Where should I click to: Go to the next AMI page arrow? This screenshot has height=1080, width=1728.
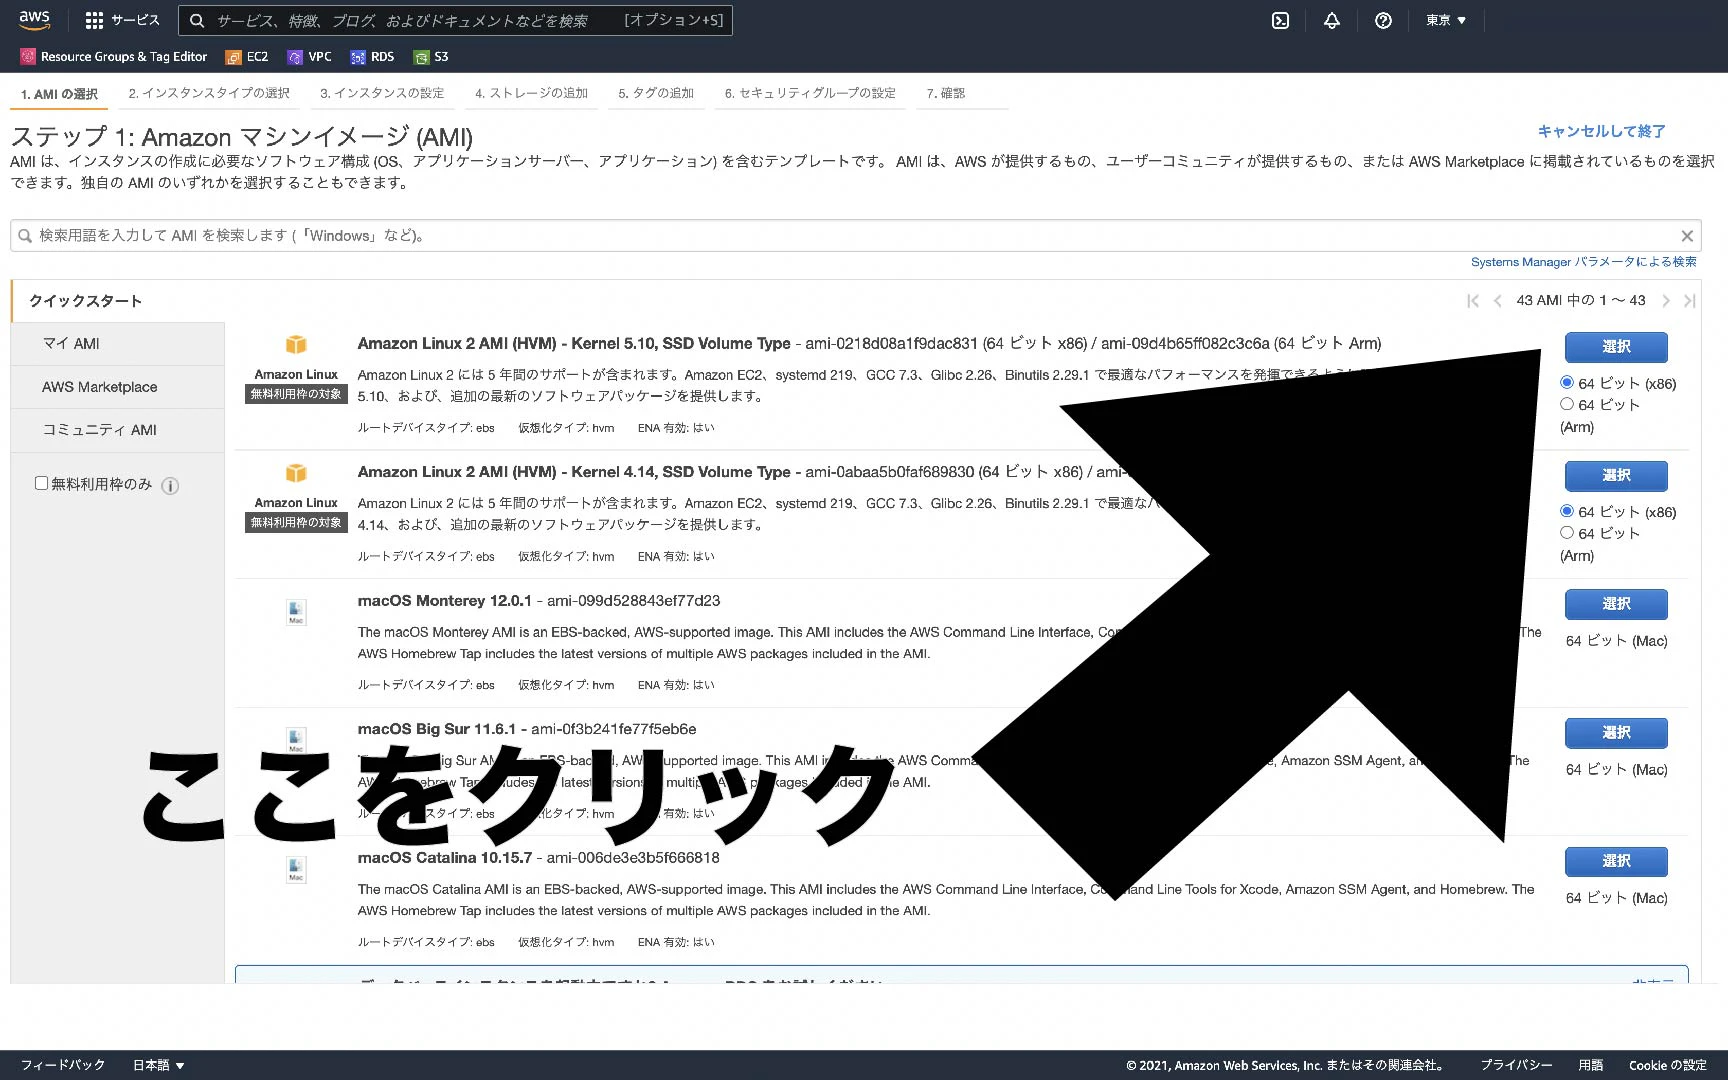point(1665,300)
